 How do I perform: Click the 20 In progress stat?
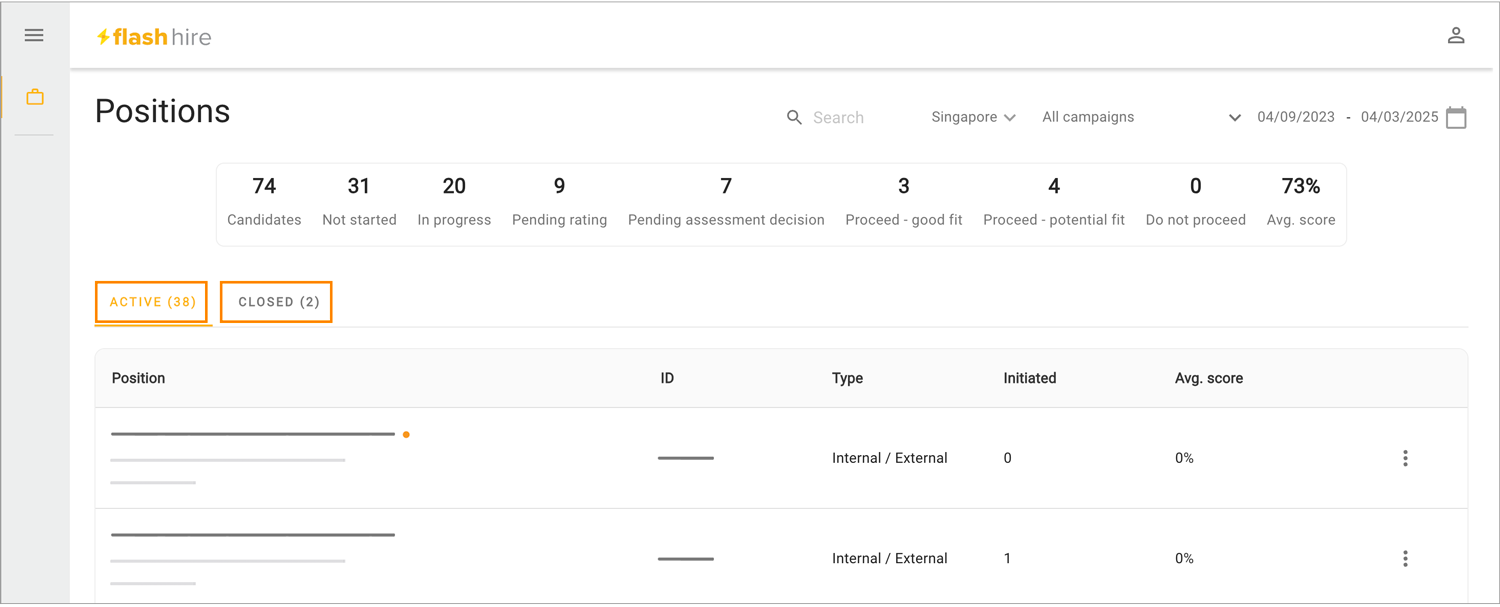(x=454, y=203)
